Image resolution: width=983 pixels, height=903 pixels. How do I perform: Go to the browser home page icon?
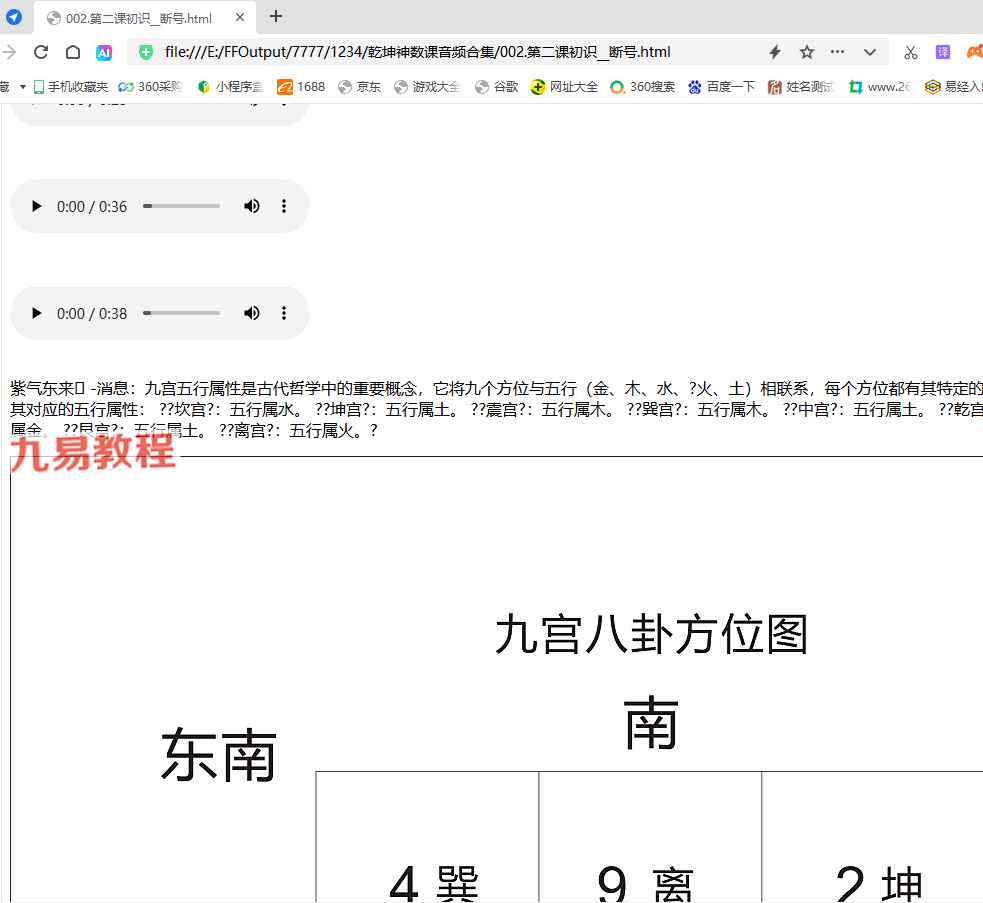[x=73, y=52]
